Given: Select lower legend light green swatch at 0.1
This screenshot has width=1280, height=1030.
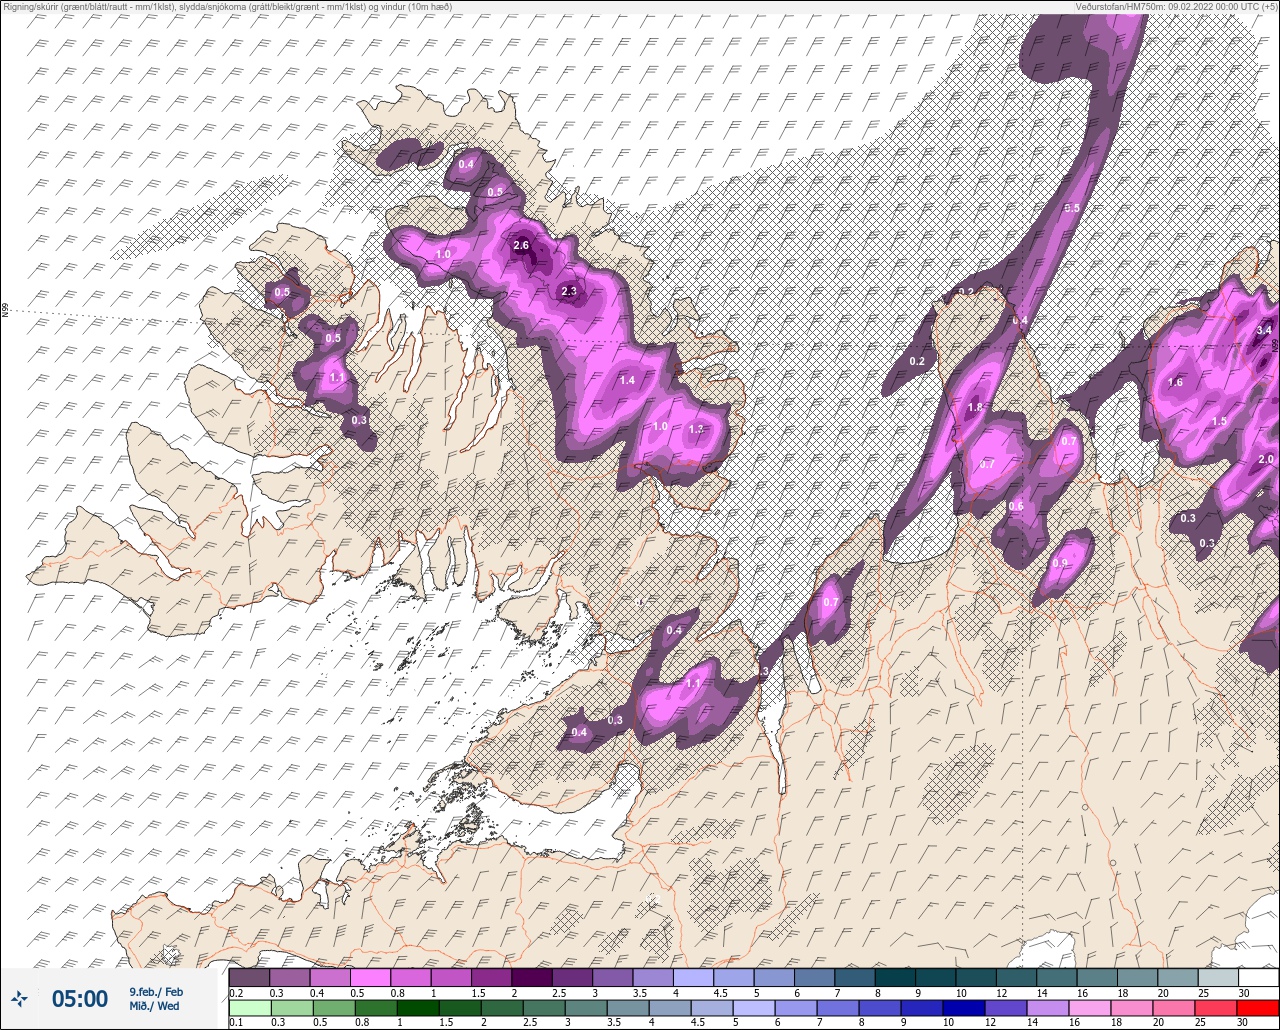Looking at the screenshot, I should [249, 1008].
